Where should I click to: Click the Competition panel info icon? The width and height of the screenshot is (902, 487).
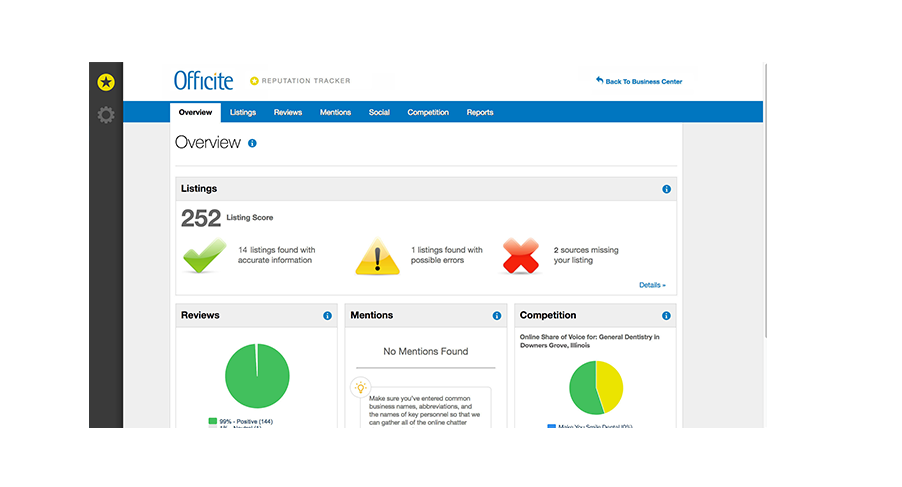pos(666,316)
